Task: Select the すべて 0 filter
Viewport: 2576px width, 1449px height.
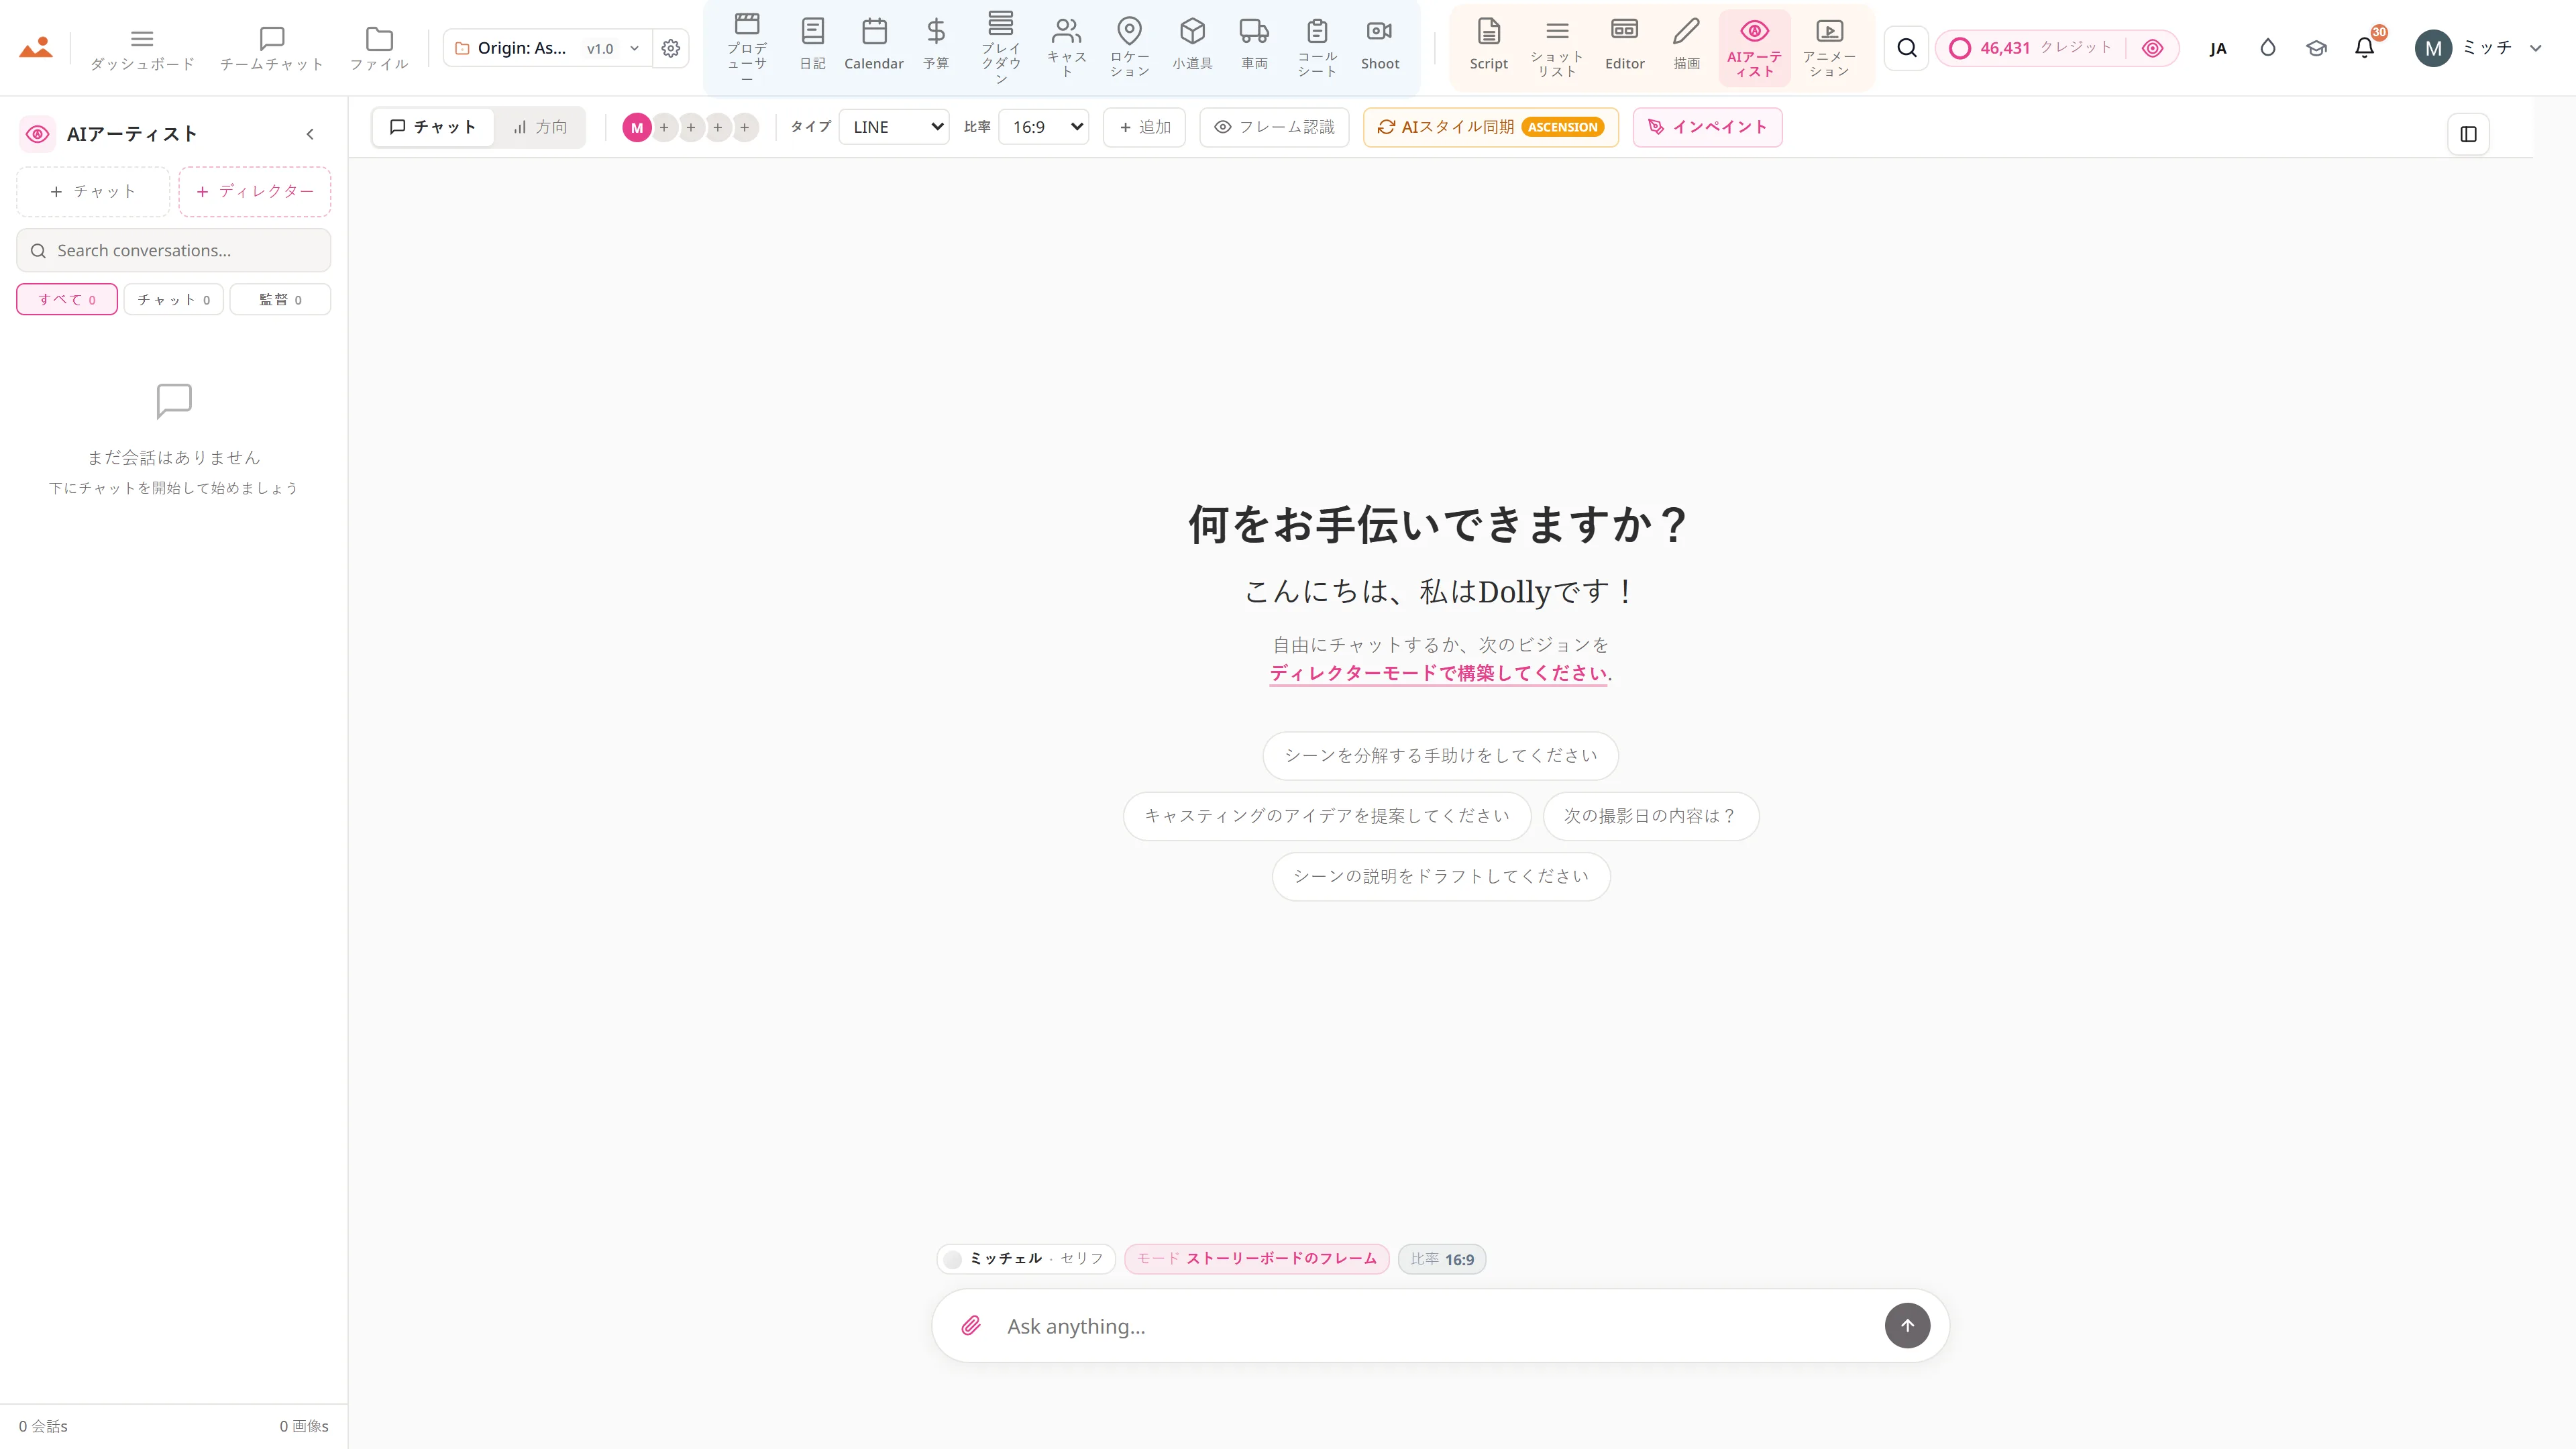Action: coord(67,299)
